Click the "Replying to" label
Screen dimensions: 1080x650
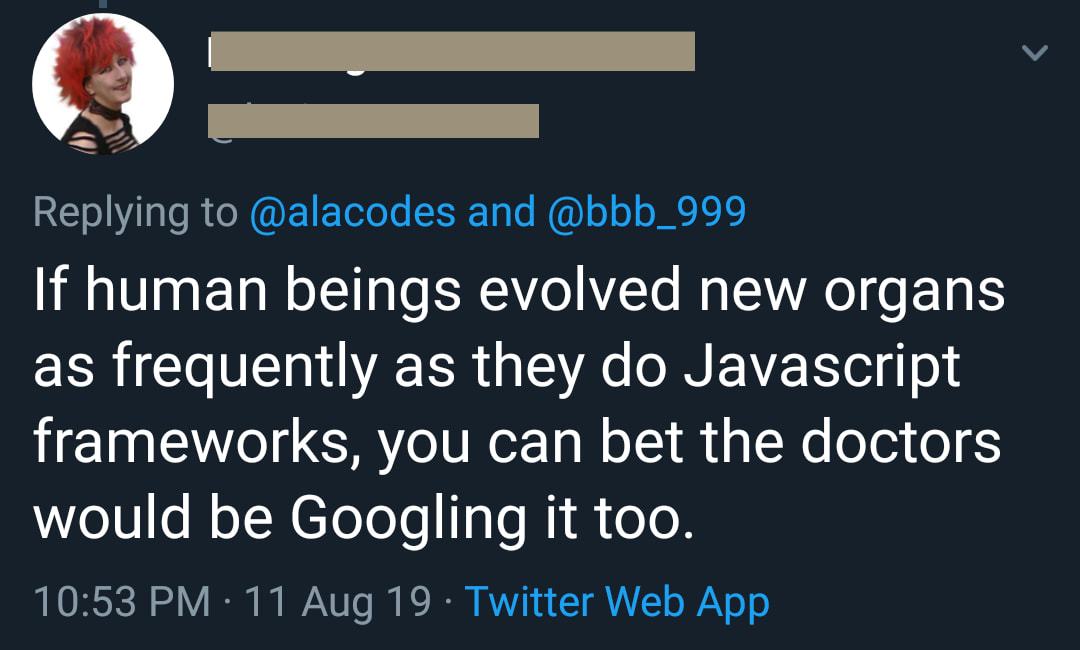(136, 211)
